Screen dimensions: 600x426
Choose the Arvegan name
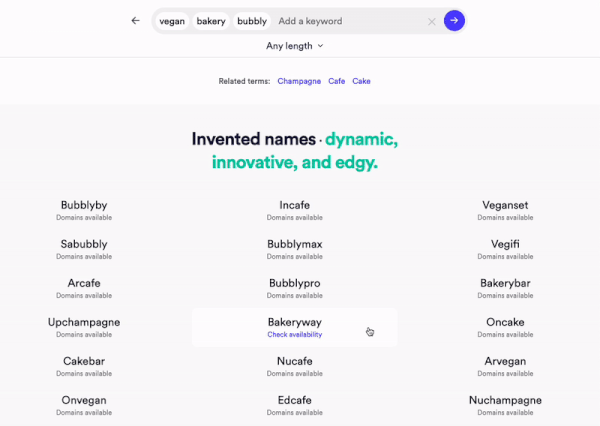pos(505,361)
